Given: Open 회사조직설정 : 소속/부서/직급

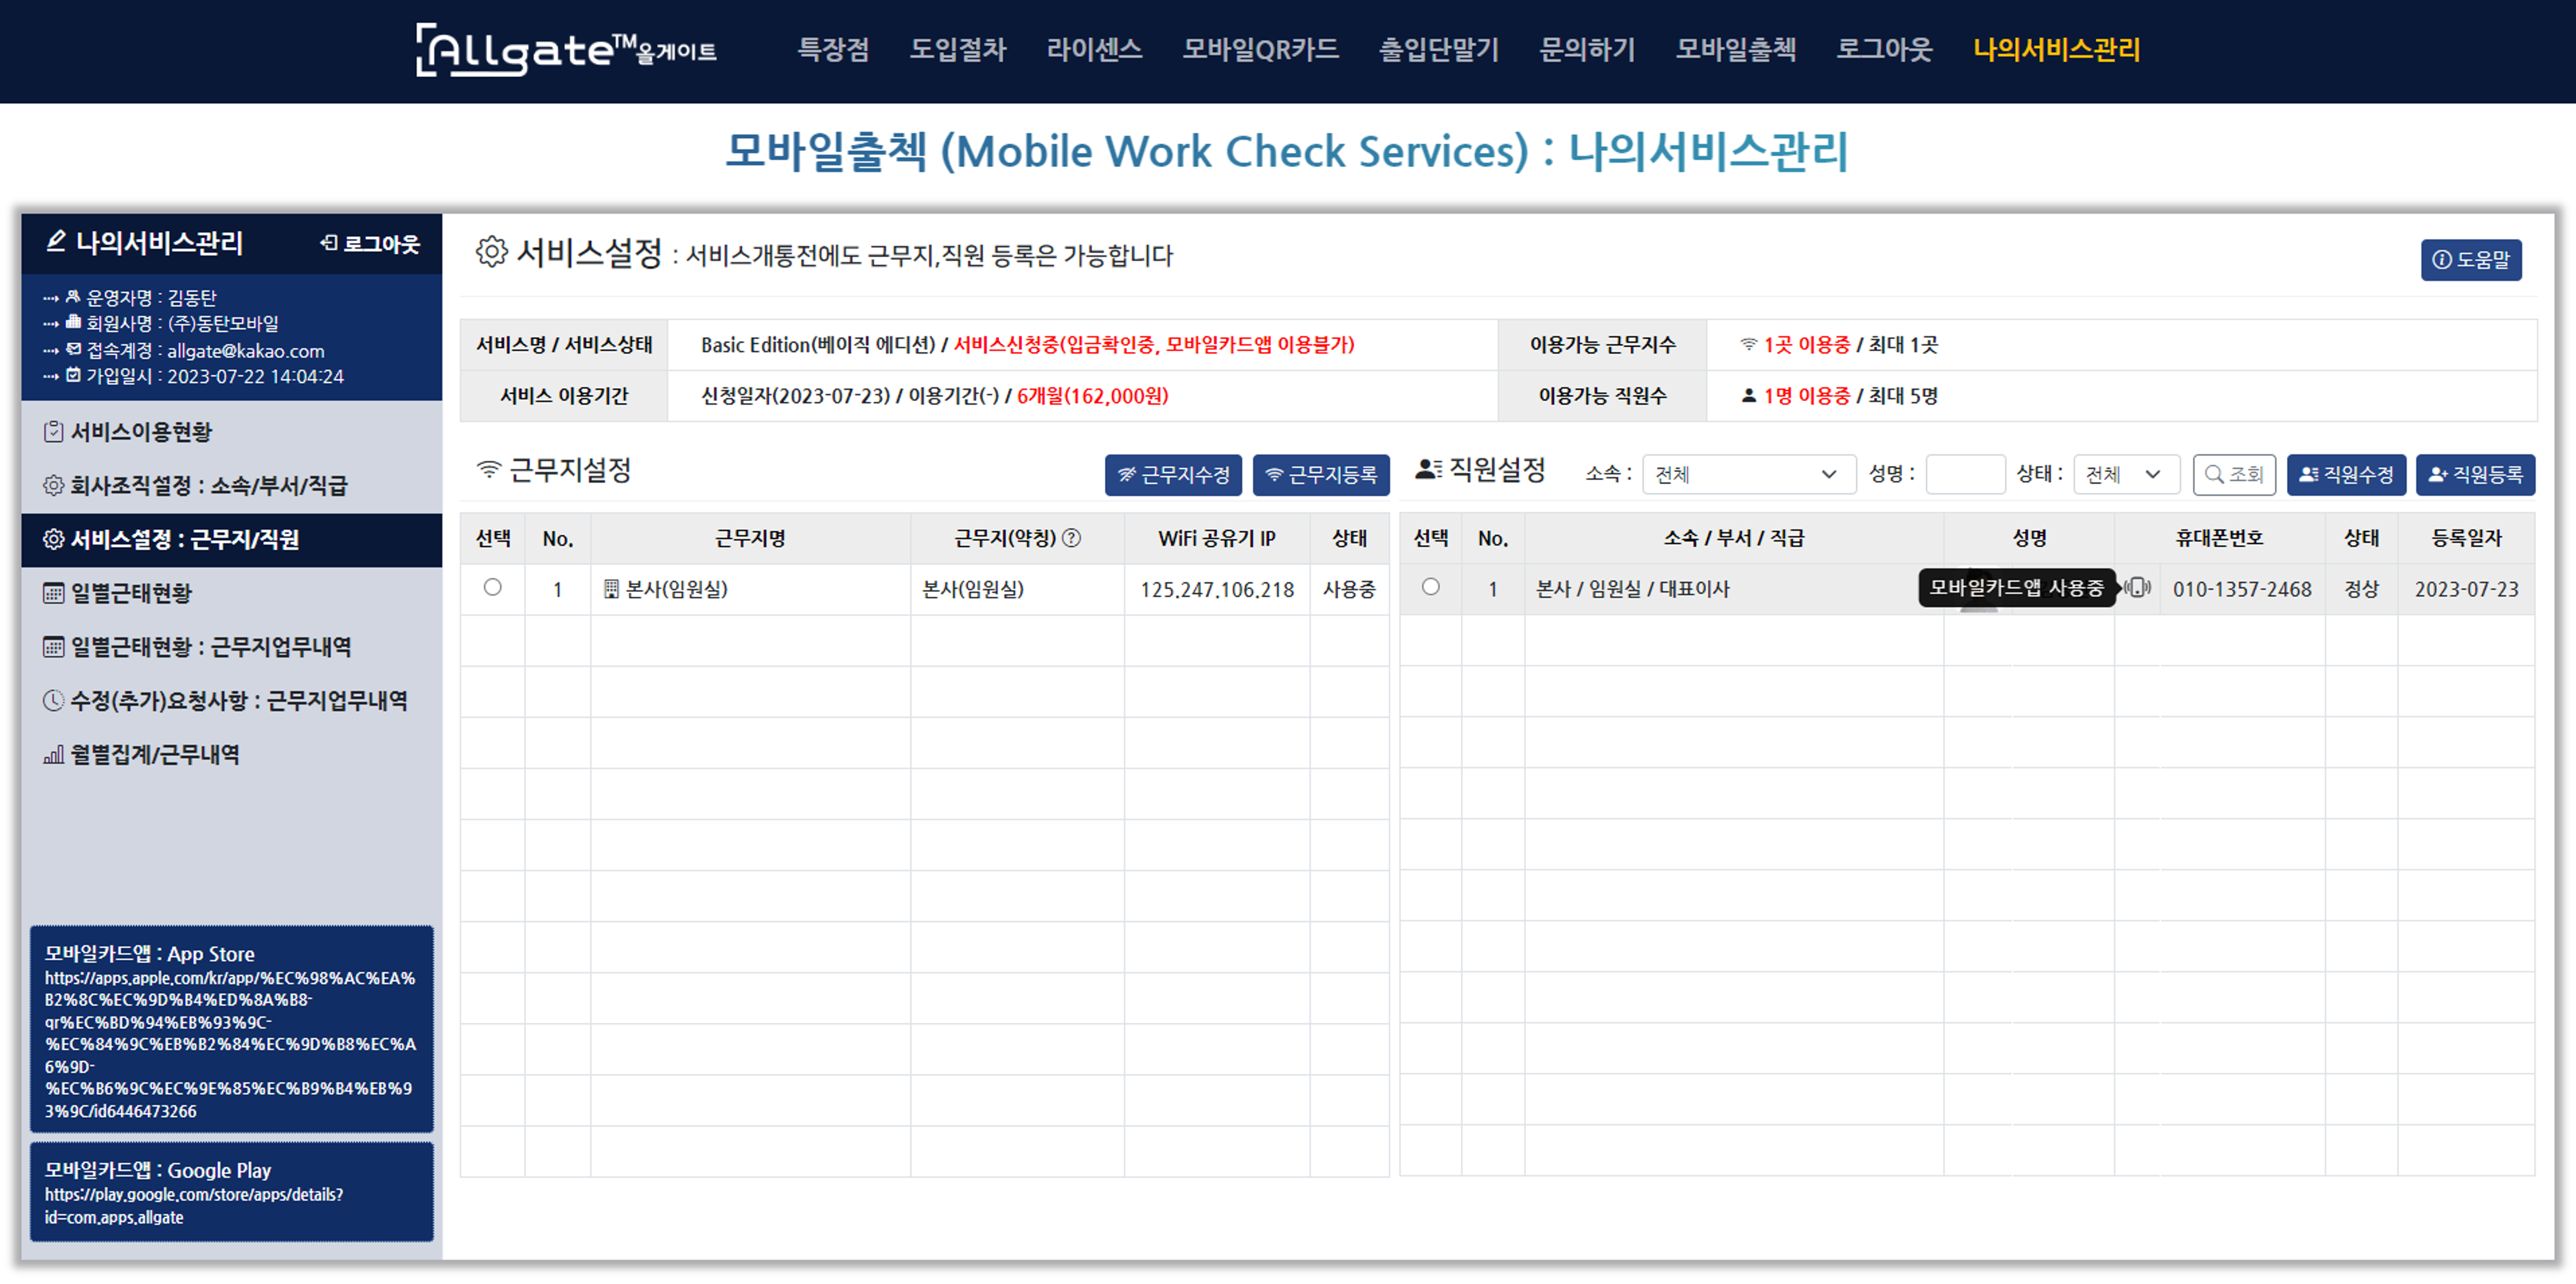Looking at the screenshot, I should (x=209, y=486).
